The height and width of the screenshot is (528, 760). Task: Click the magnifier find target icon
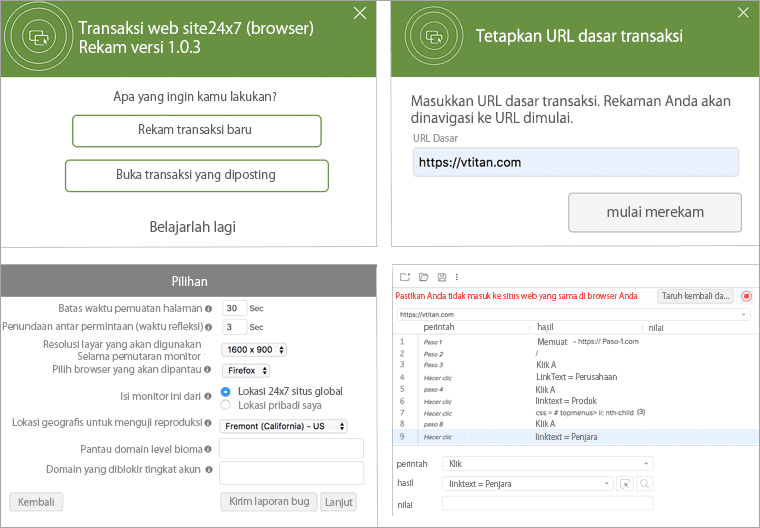tap(644, 483)
